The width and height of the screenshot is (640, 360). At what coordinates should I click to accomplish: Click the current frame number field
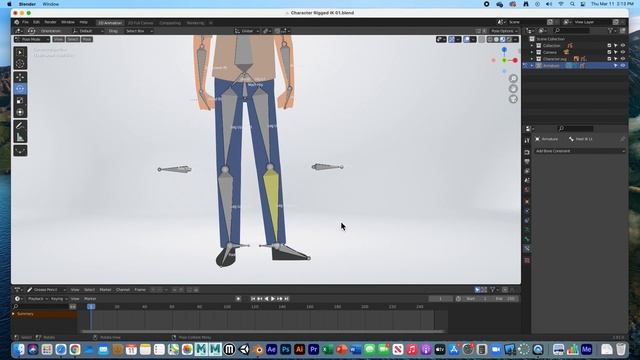click(440, 299)
